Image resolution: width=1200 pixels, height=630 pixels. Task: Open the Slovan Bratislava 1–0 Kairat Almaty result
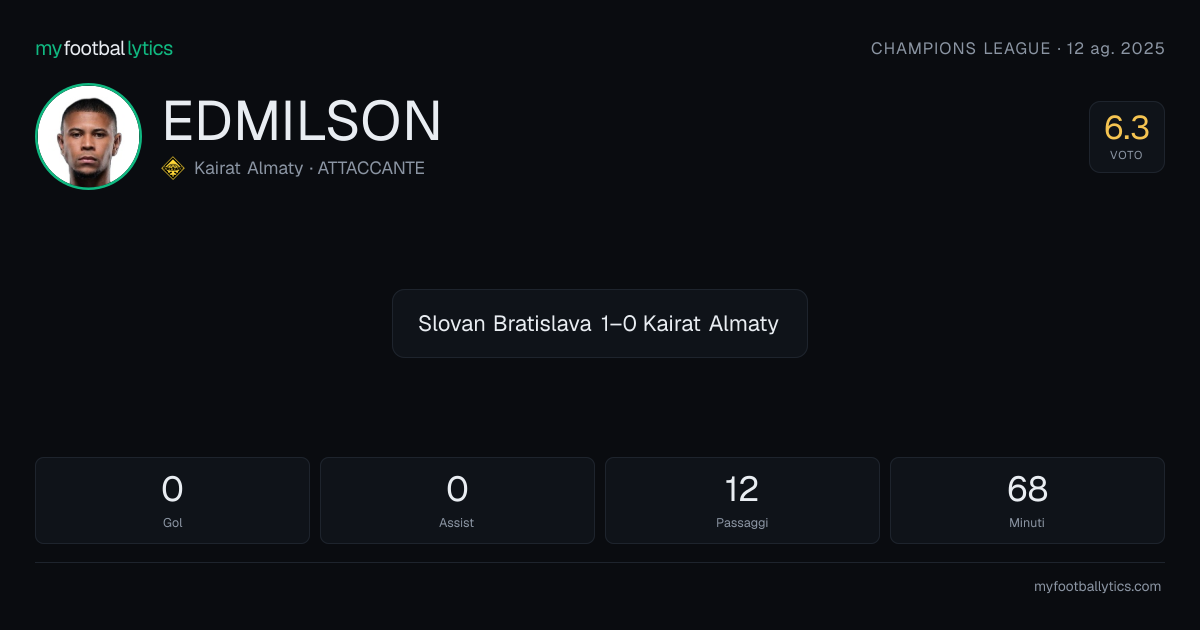(x=600, y=323)
